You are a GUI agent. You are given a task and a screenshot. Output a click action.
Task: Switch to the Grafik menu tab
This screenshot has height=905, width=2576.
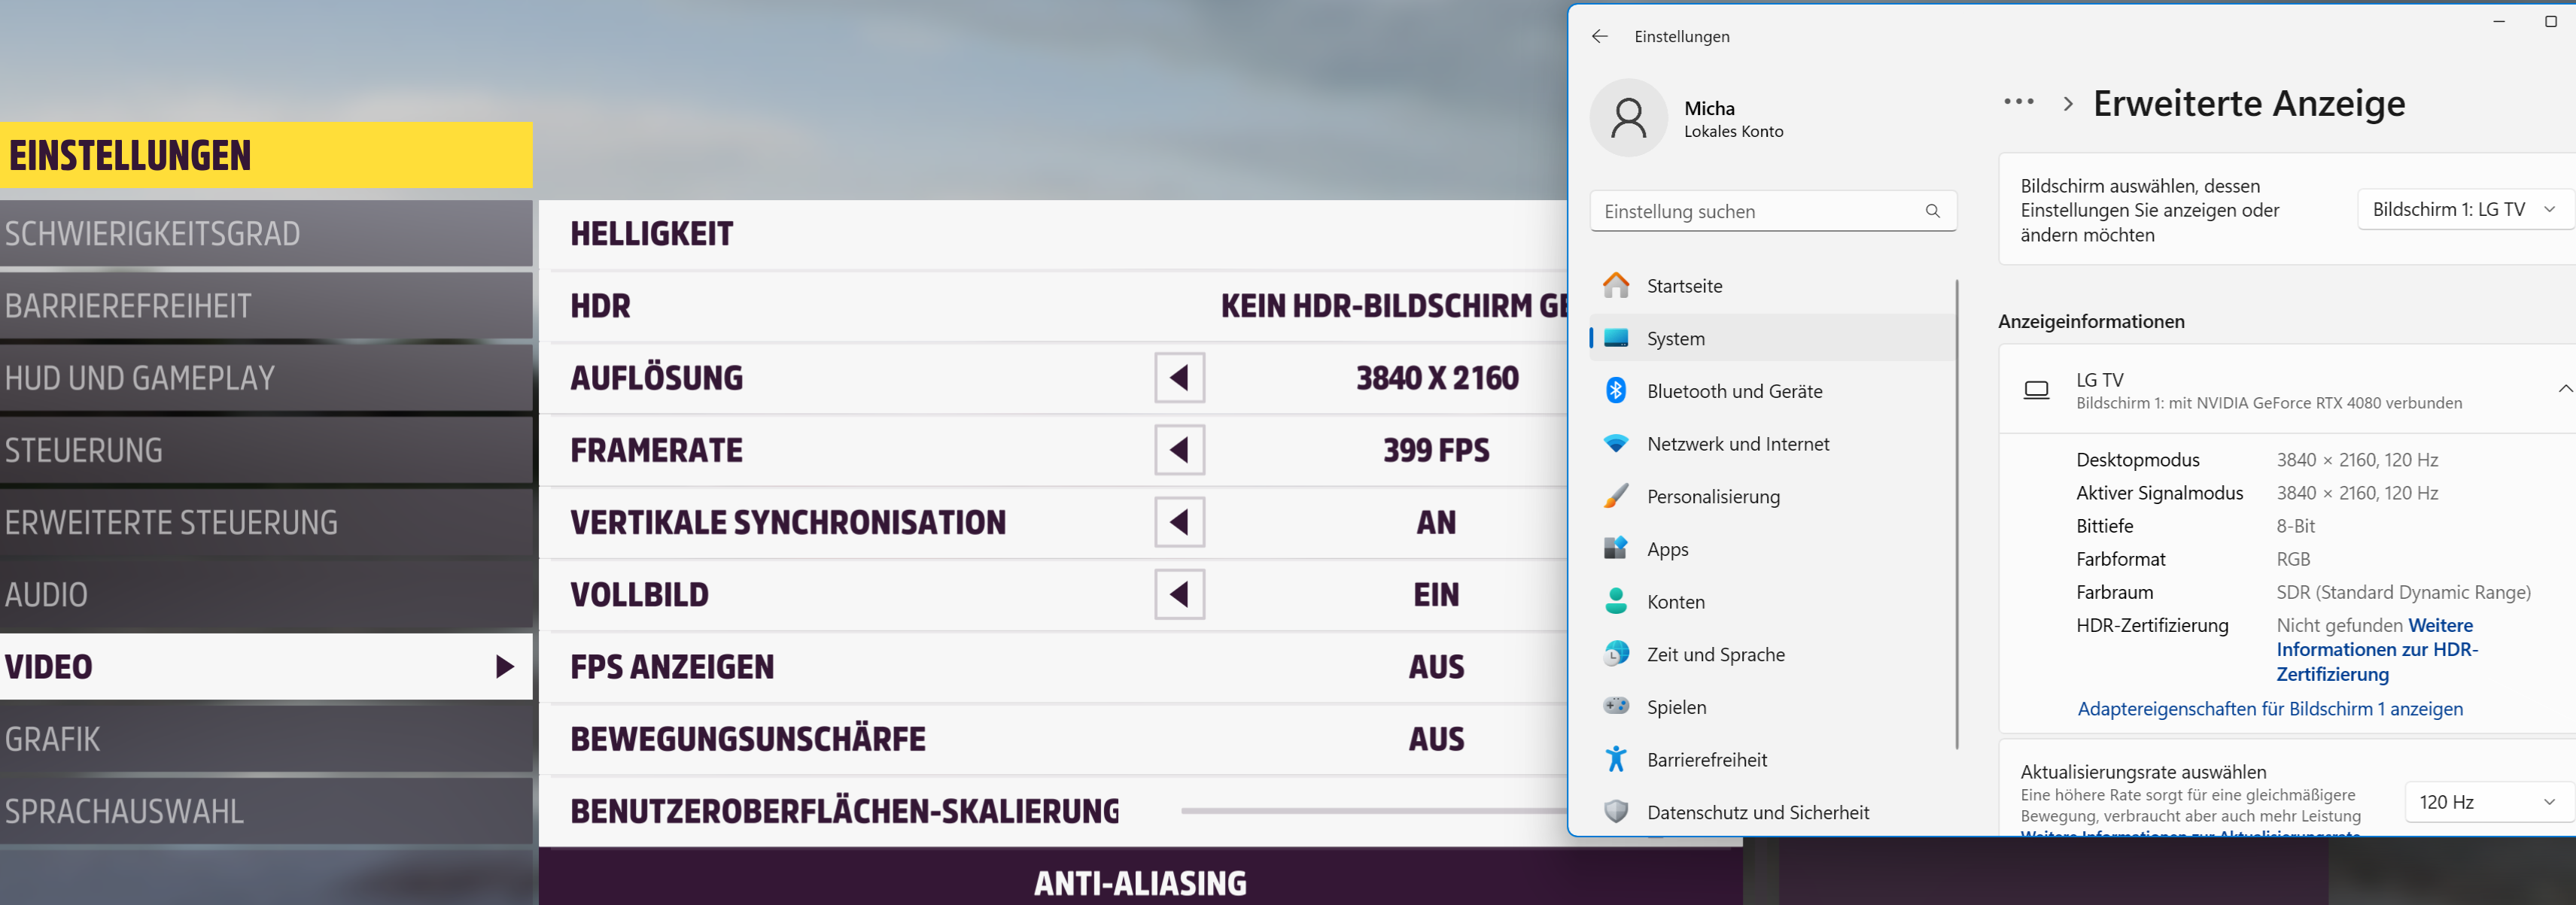265,739
